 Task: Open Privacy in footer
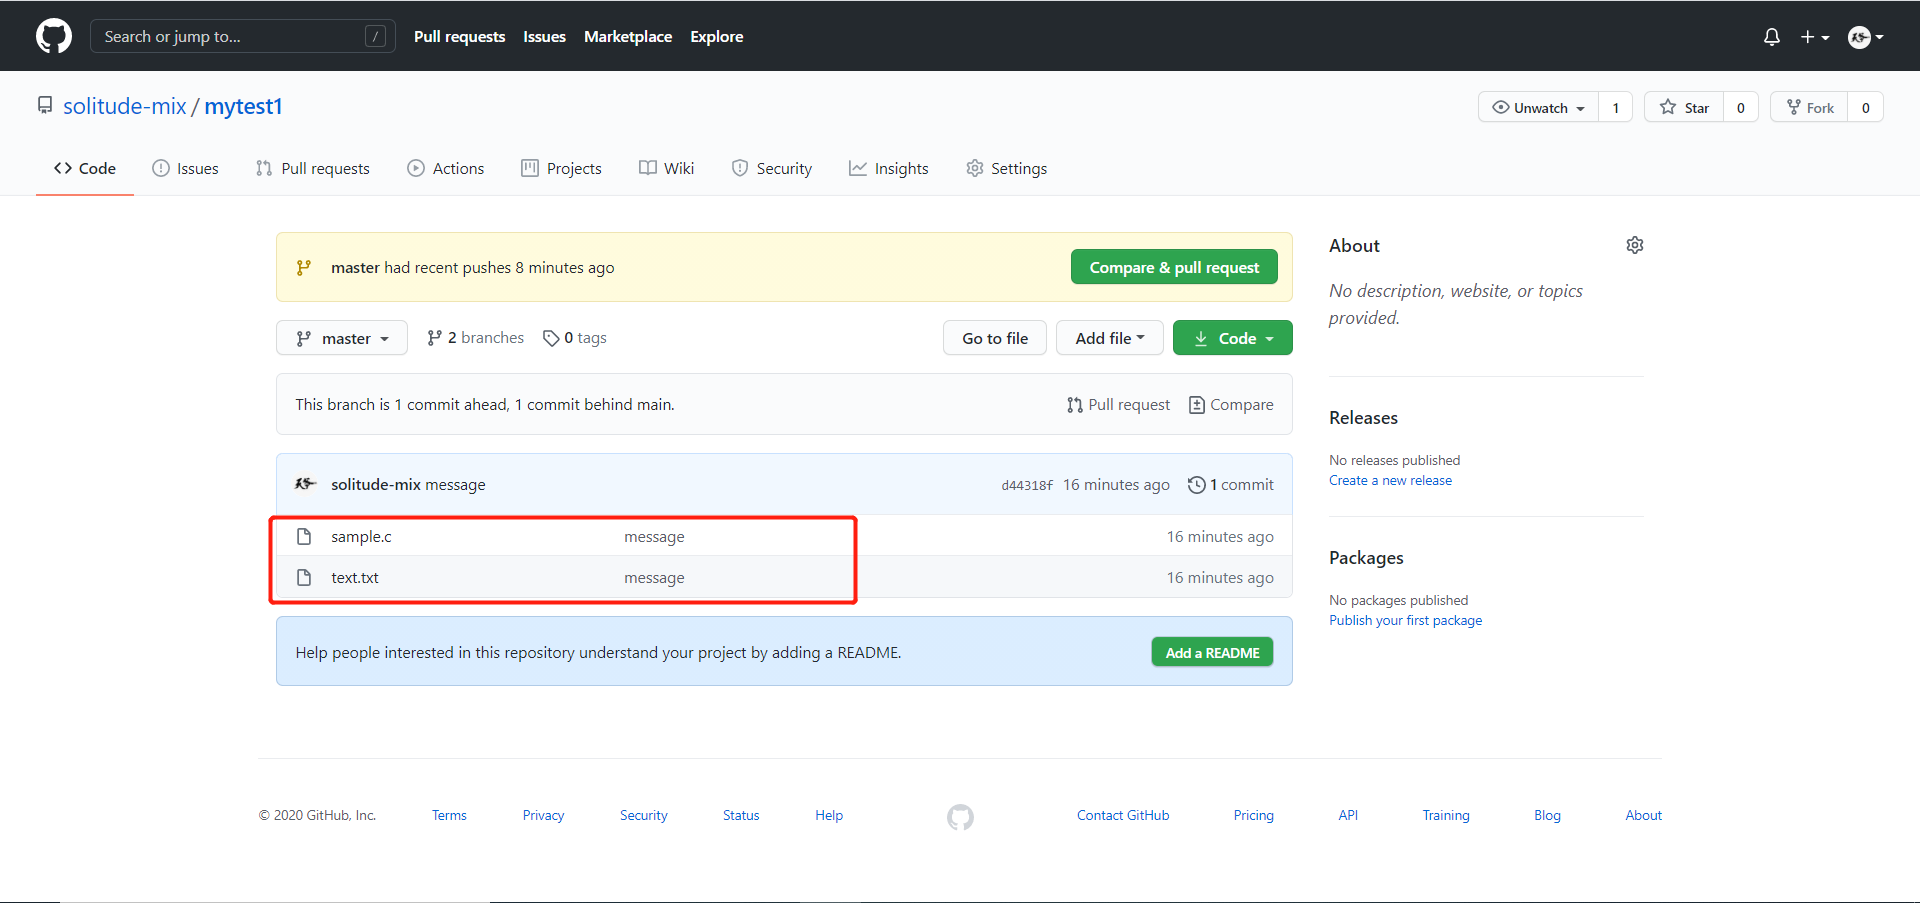click(543, 815)
